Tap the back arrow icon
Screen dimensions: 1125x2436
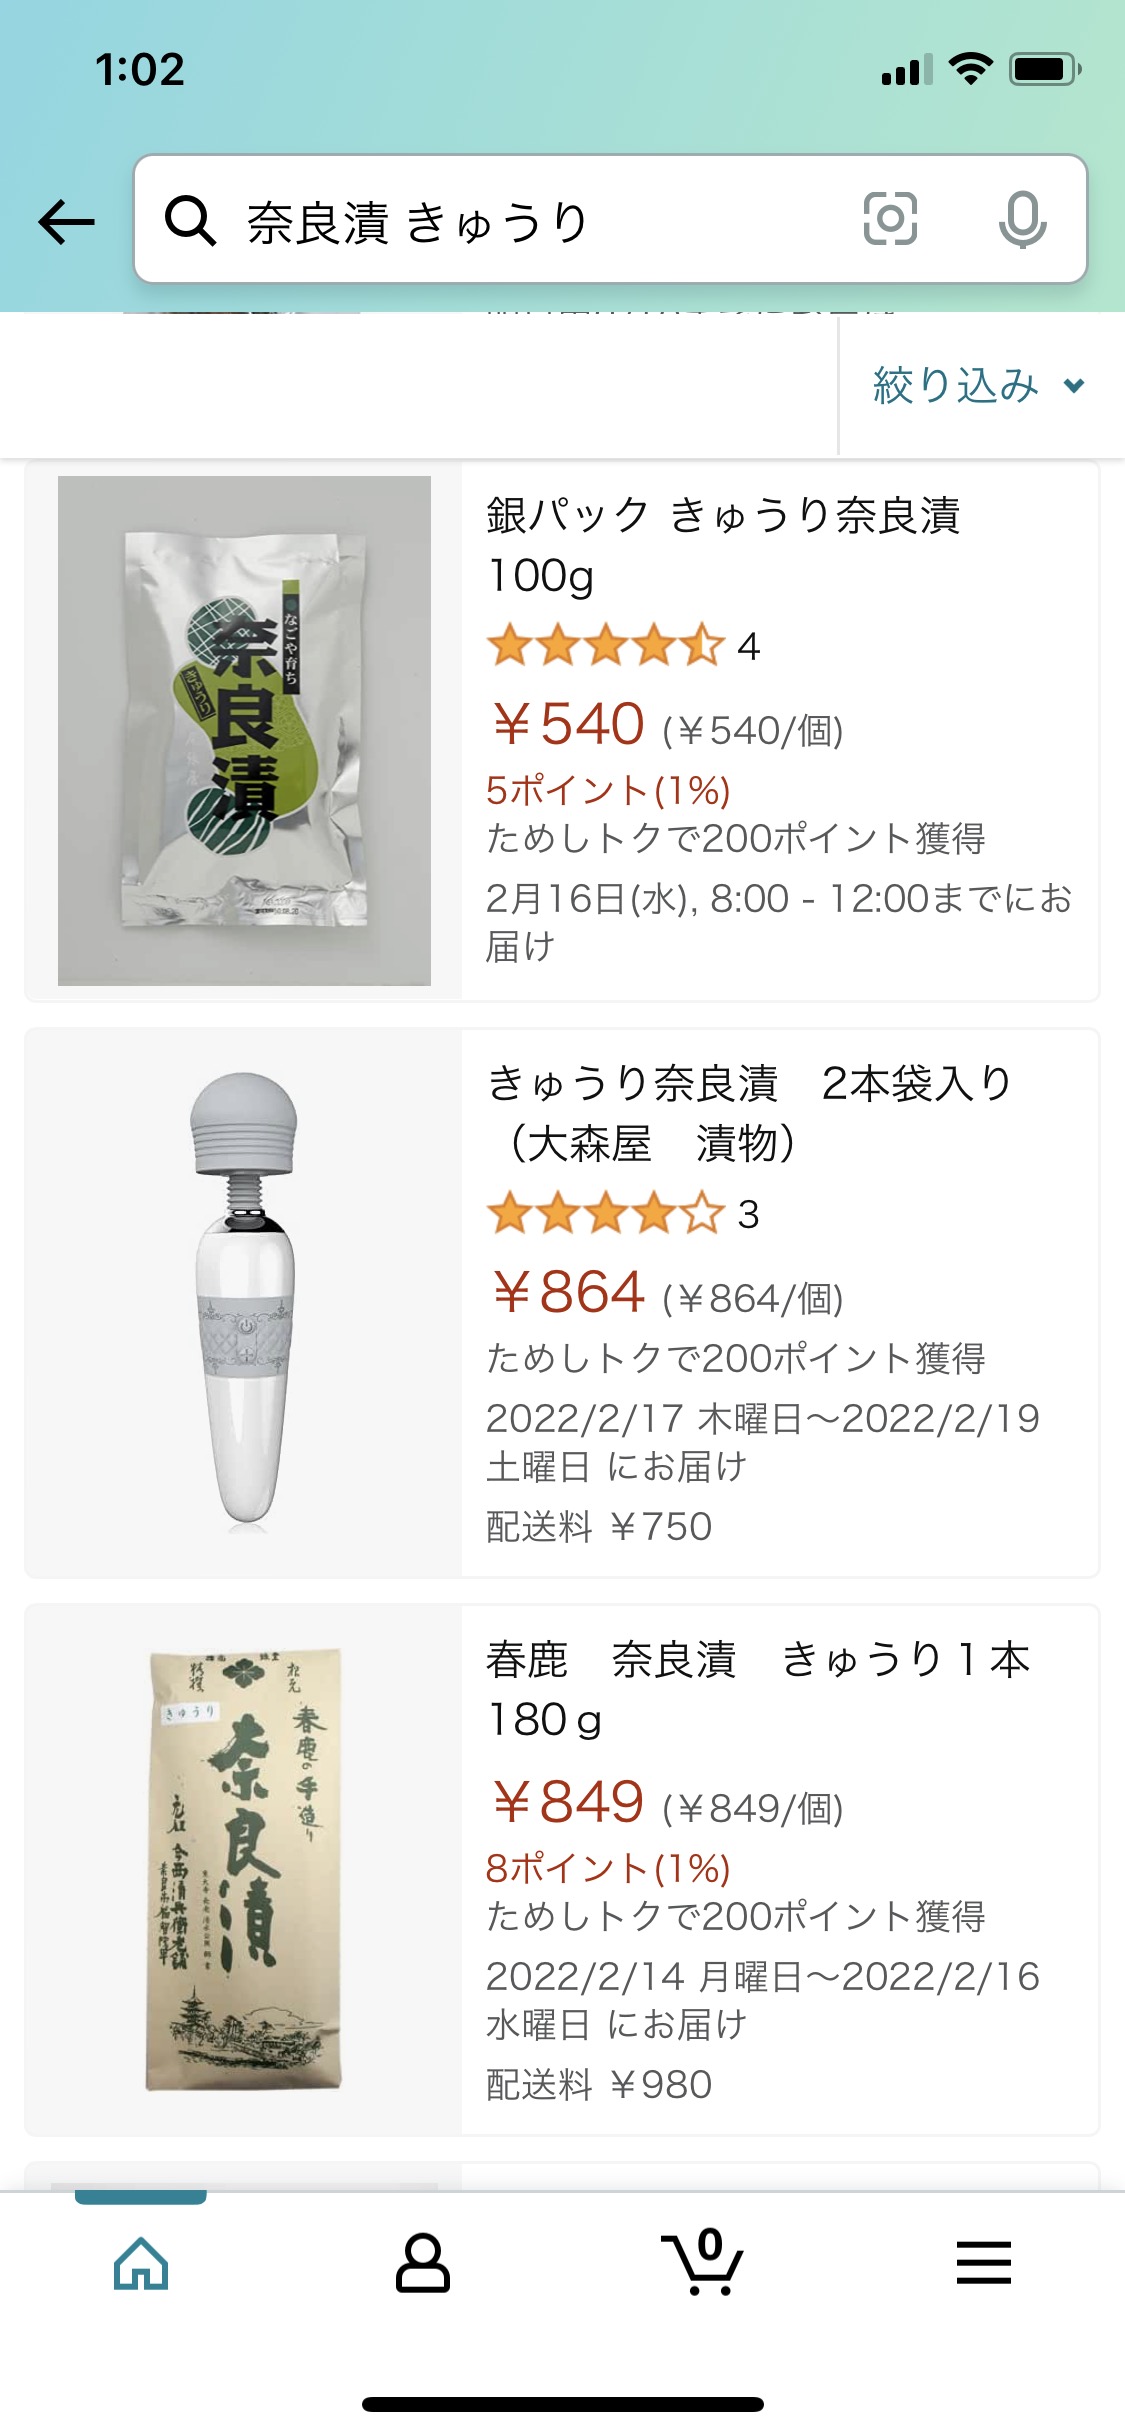[67, 221]
